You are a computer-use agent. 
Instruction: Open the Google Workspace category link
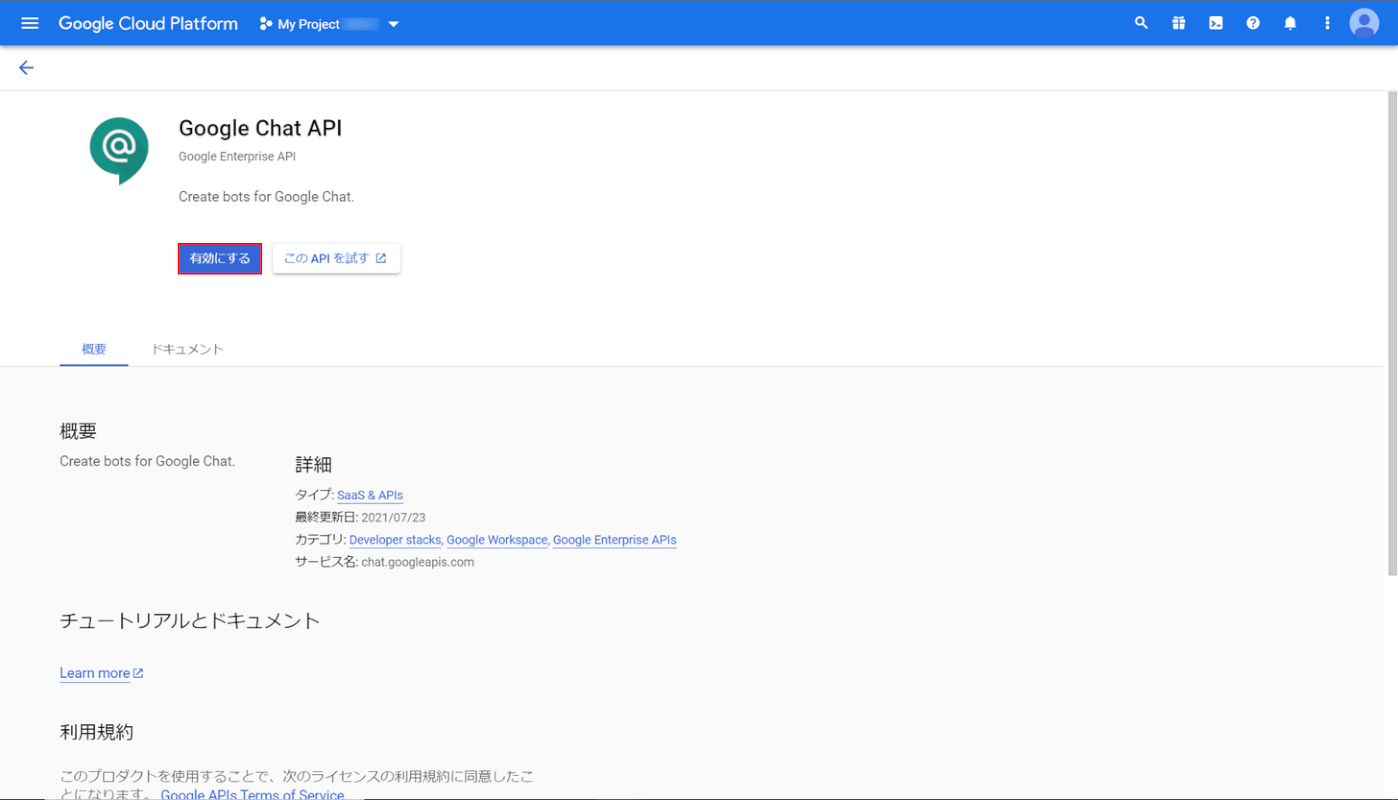pyautogui.click(x=497, y=540)
